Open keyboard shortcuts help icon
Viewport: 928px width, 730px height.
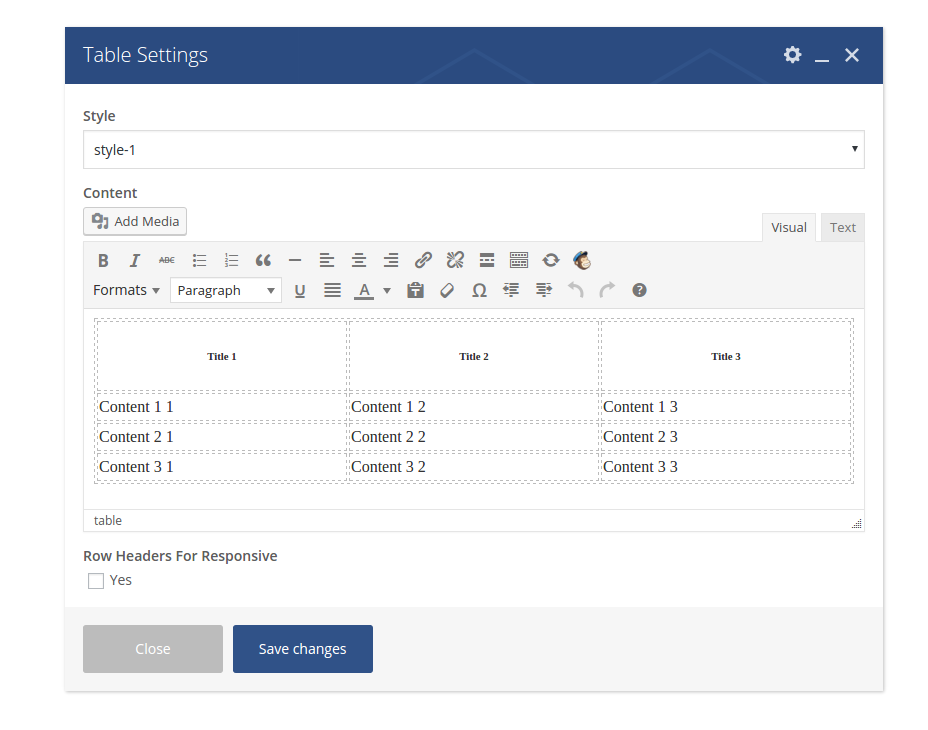639,290
